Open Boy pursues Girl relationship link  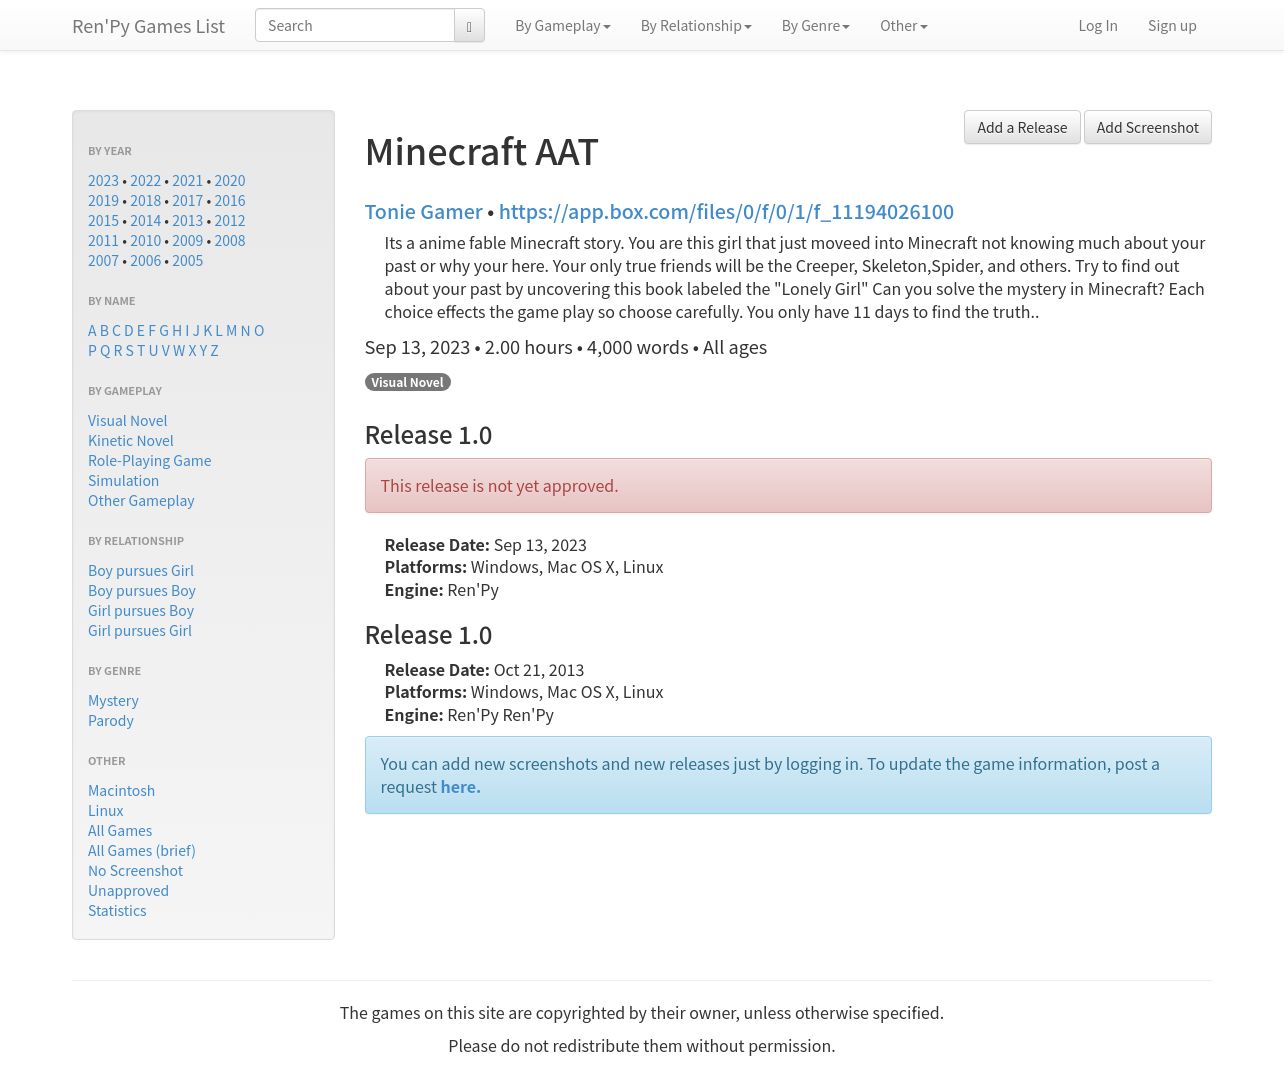[x=141, y=571]
